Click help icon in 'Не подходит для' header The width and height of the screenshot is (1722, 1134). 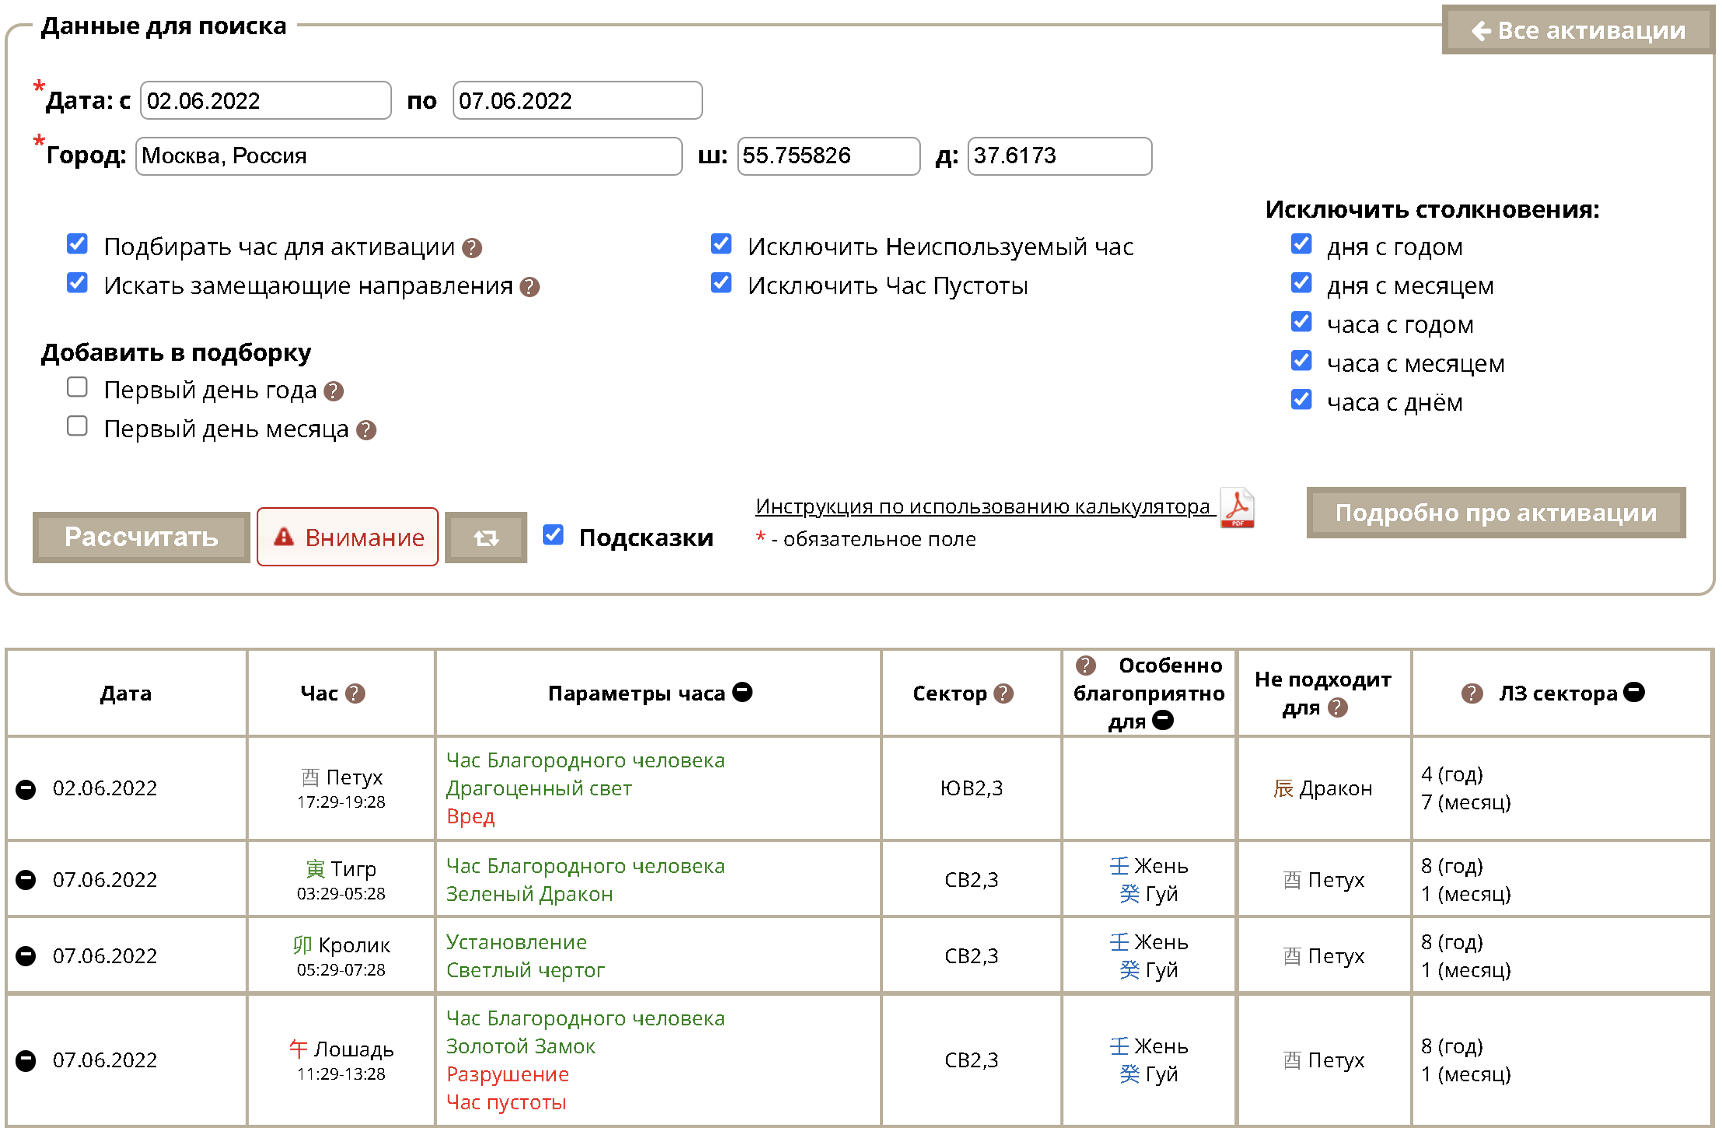[1338, 707]
